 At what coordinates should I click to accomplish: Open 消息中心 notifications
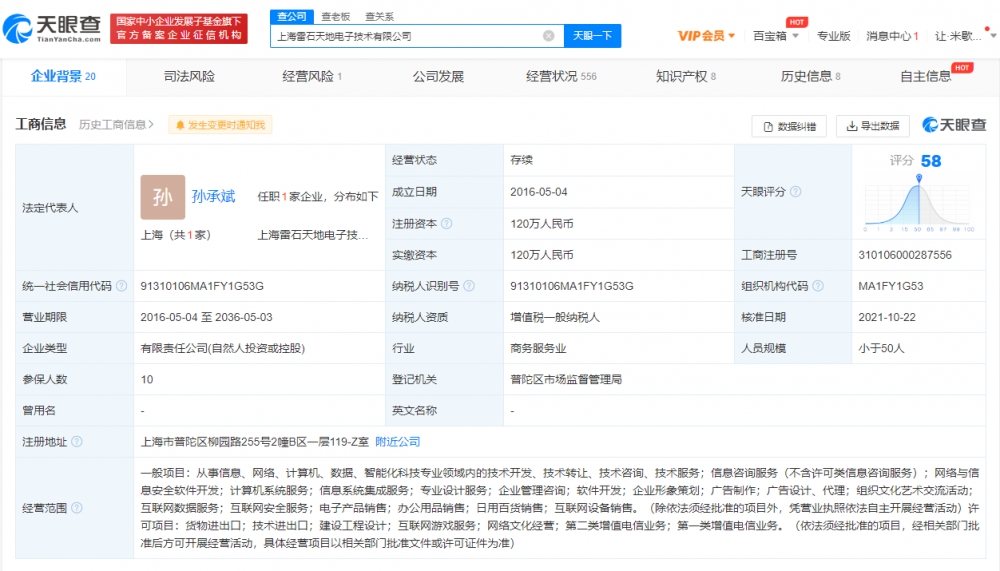tap(892, 36)
